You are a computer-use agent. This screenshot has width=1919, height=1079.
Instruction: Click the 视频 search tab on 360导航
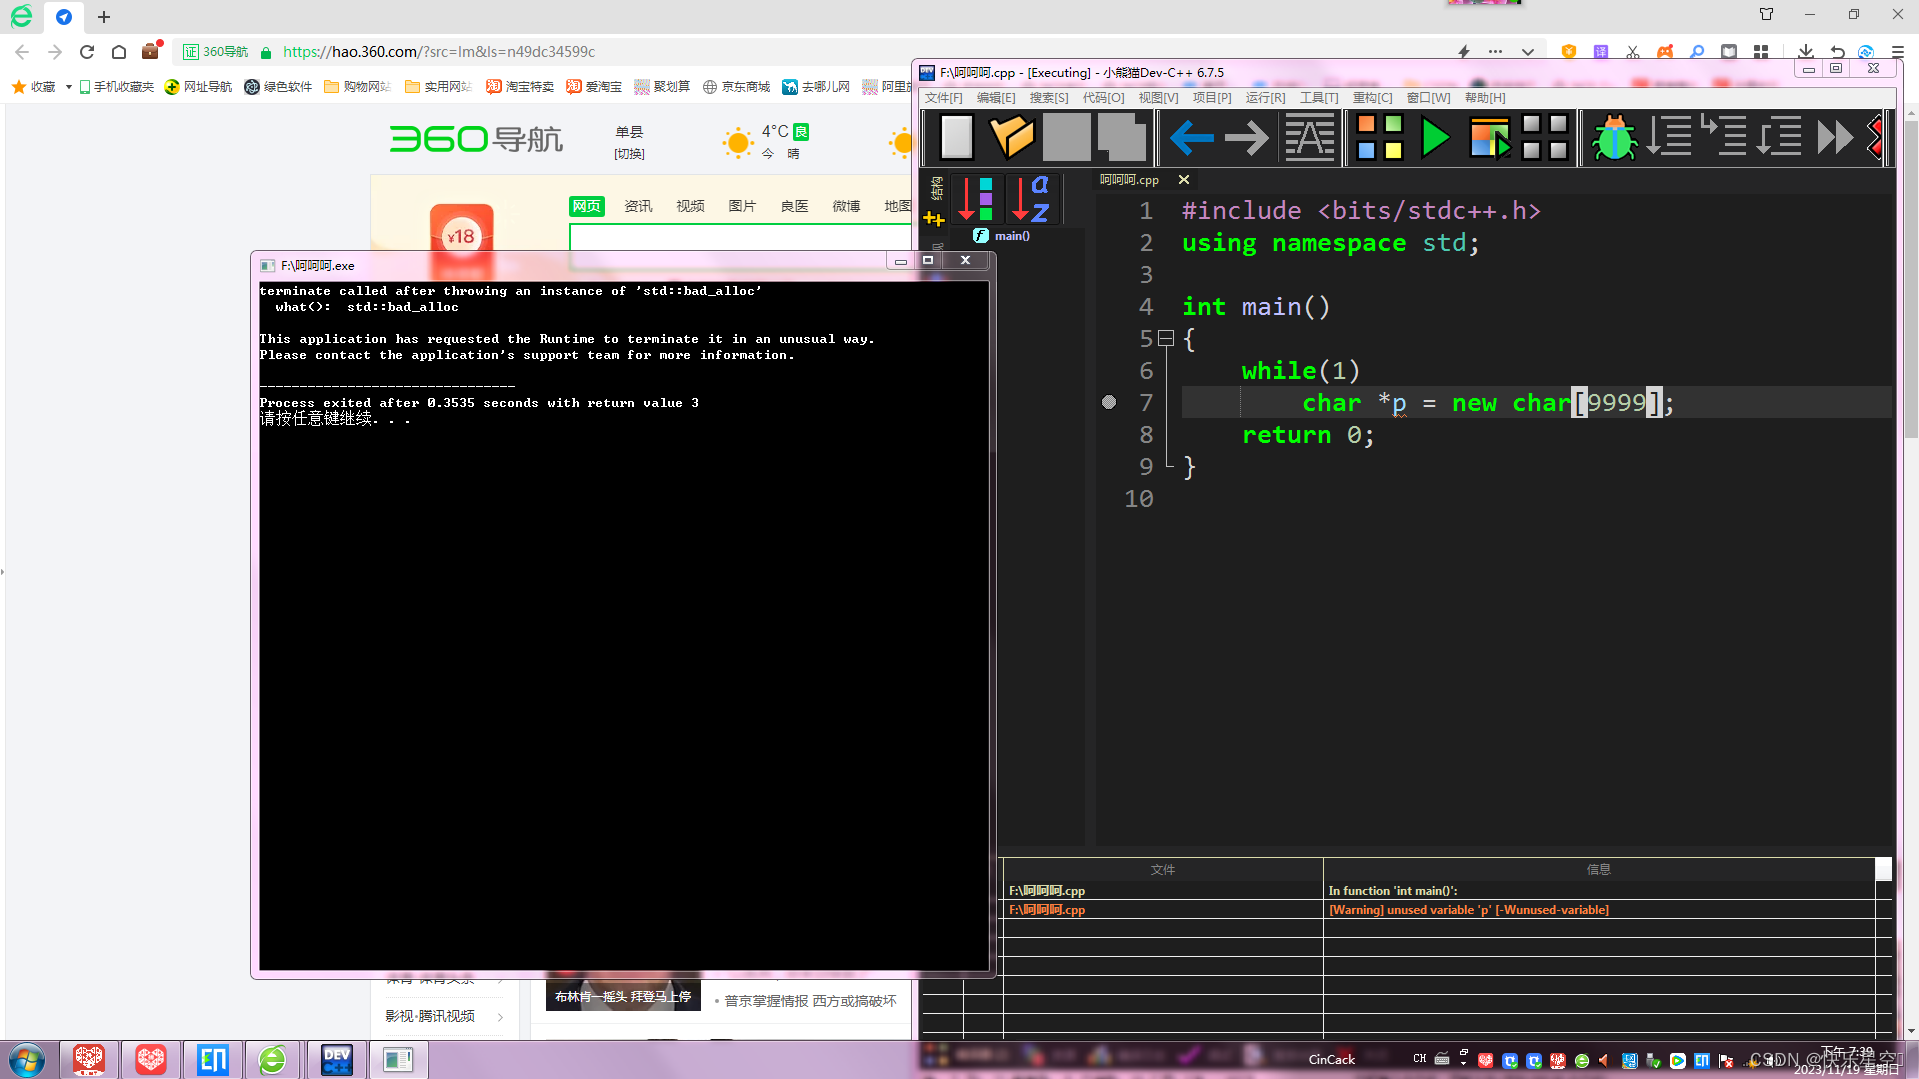(690, 206)
